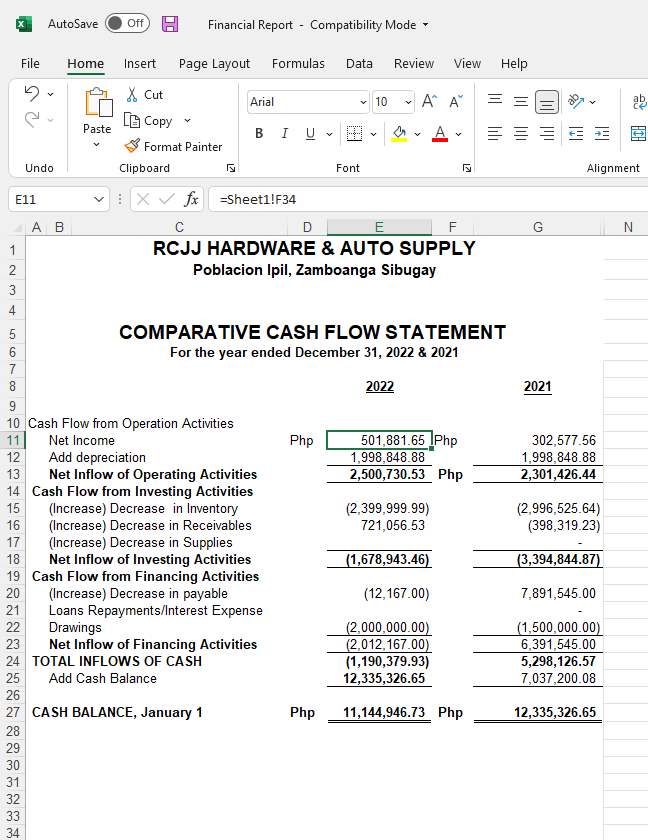Open the Clipboard dialog launcher
The image size is (648, 840).
click(x=231, y=168)
